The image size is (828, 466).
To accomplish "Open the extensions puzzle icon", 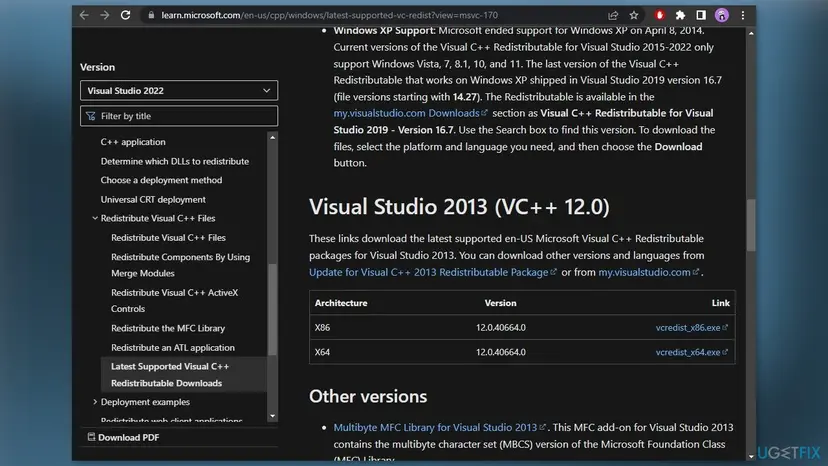I will pyautogui.click(x=680, y=15).
